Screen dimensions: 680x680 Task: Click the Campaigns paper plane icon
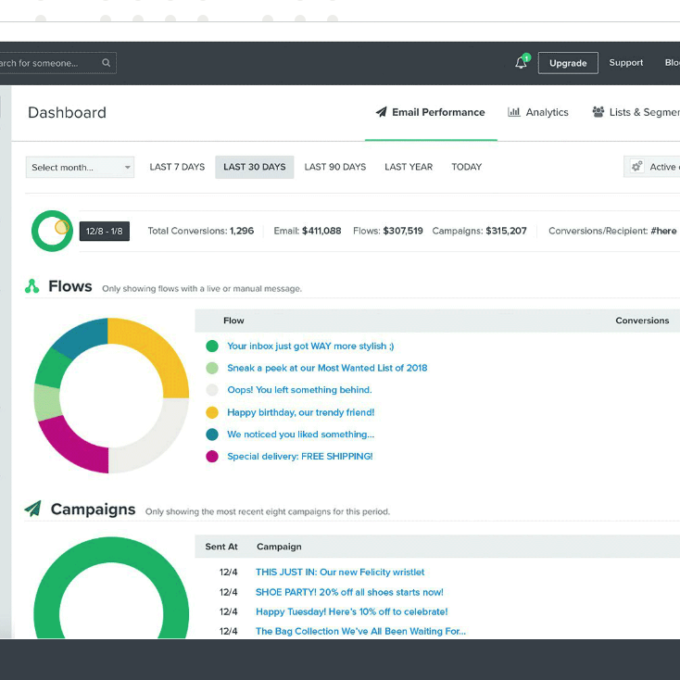[33, 509]
